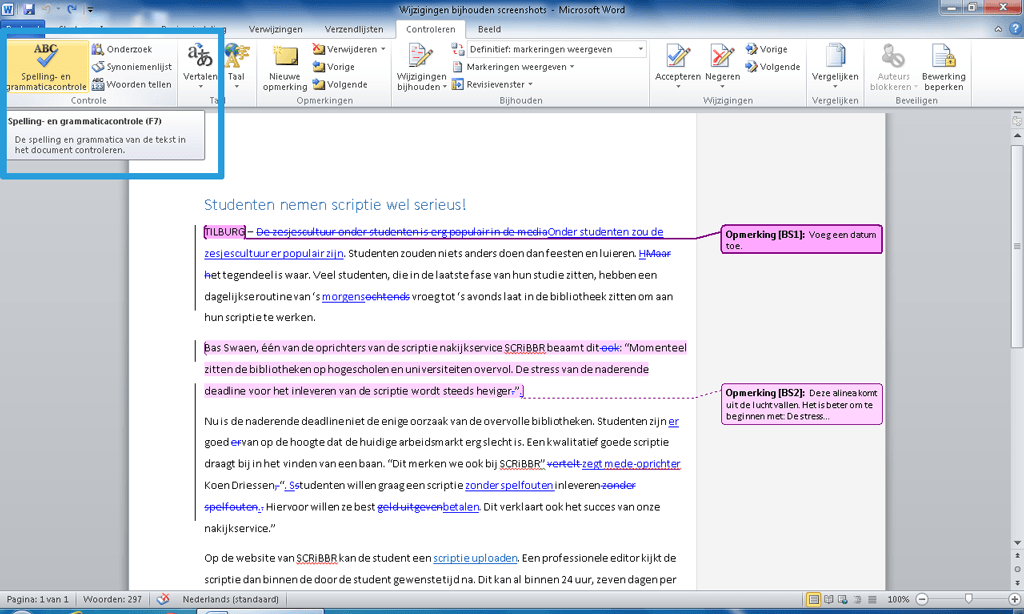Follow the 'scriptie uploaden' hyperlink
This screenshot has height=614, width=1024.
click(x=476, y=558)
